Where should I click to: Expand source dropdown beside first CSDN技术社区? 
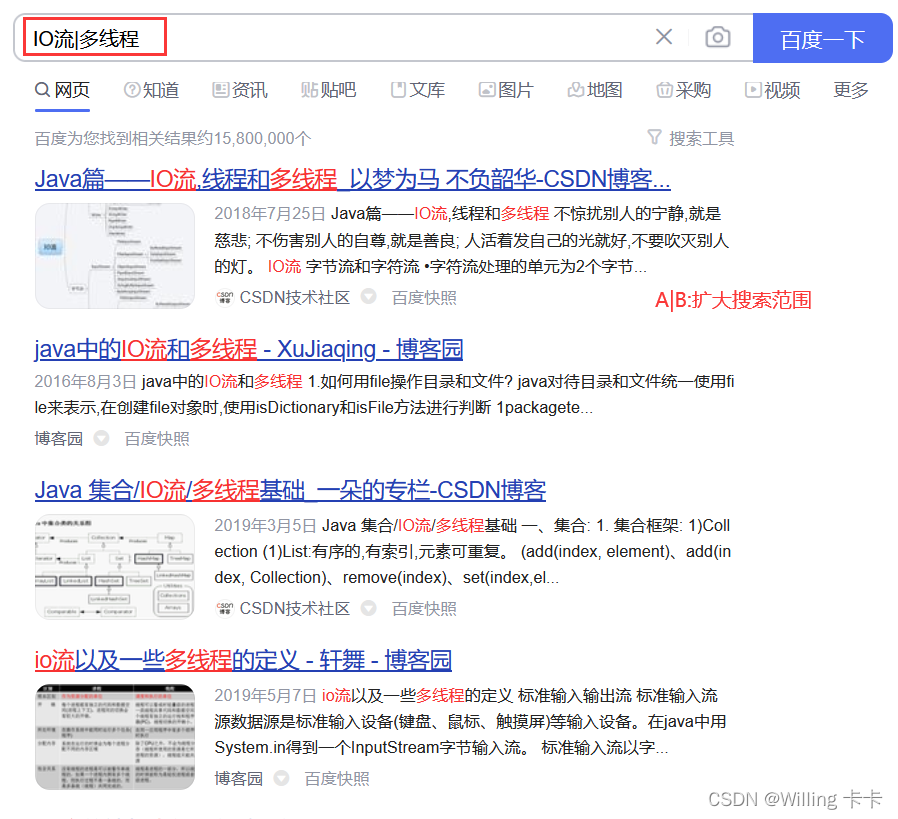point(368,297)
